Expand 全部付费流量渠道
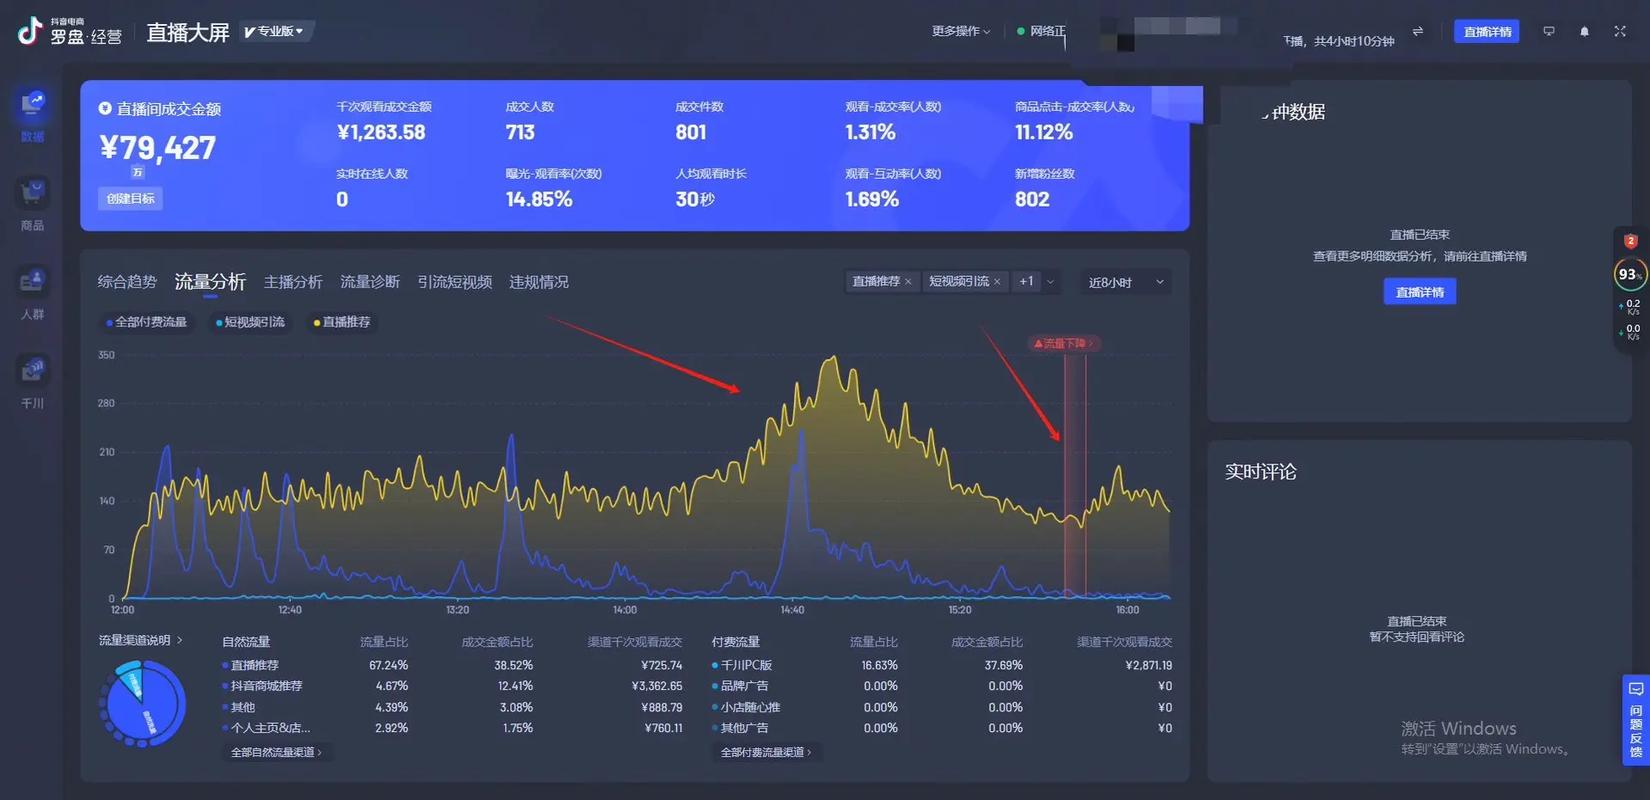Screen dimensions: 1650x800 (x=766, y=752)
